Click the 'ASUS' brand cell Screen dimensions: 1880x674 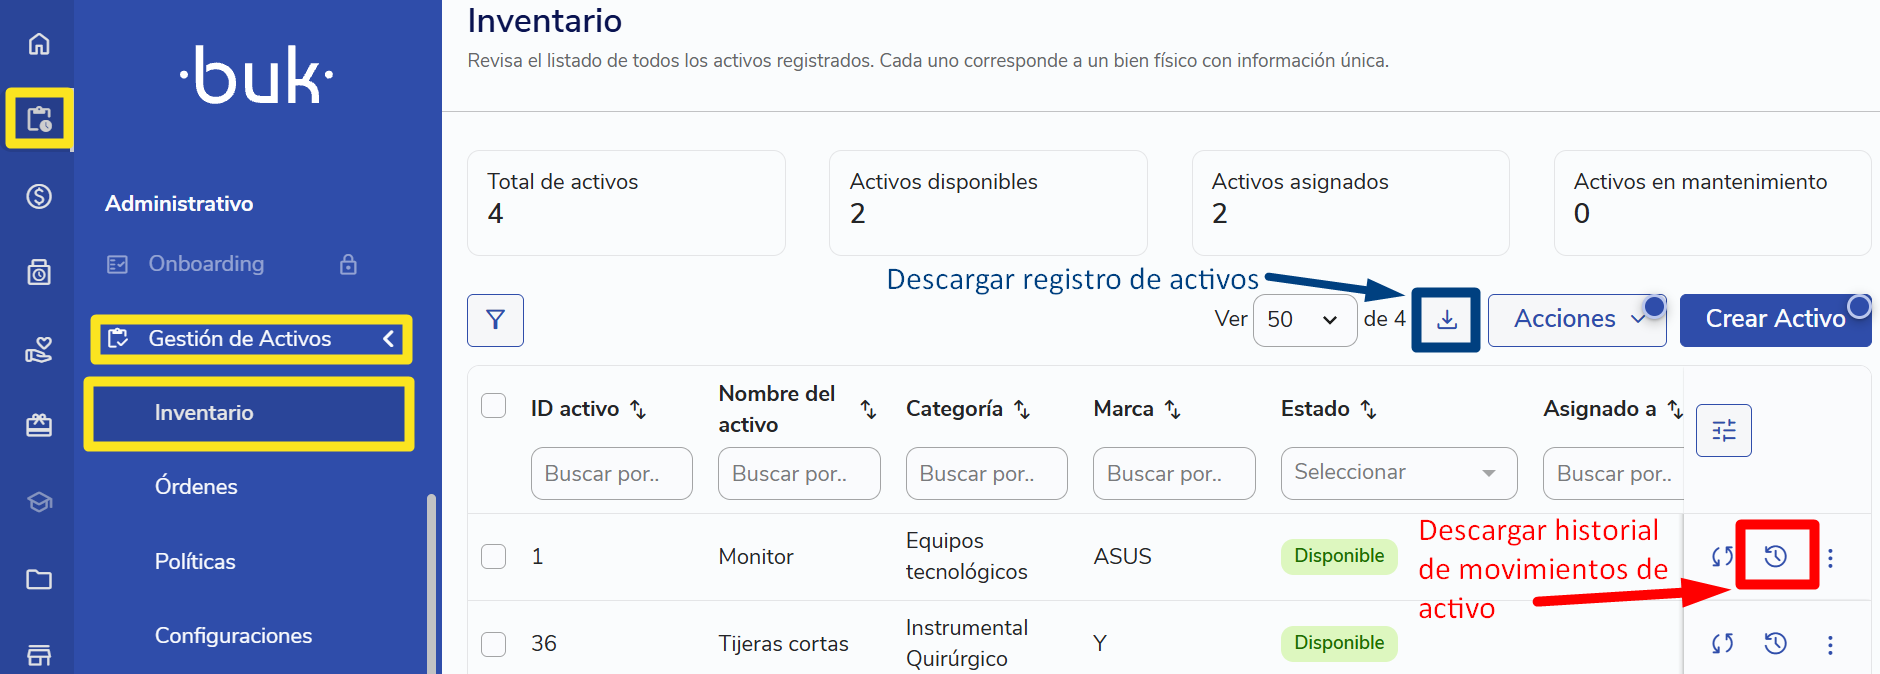point(1122,557)
